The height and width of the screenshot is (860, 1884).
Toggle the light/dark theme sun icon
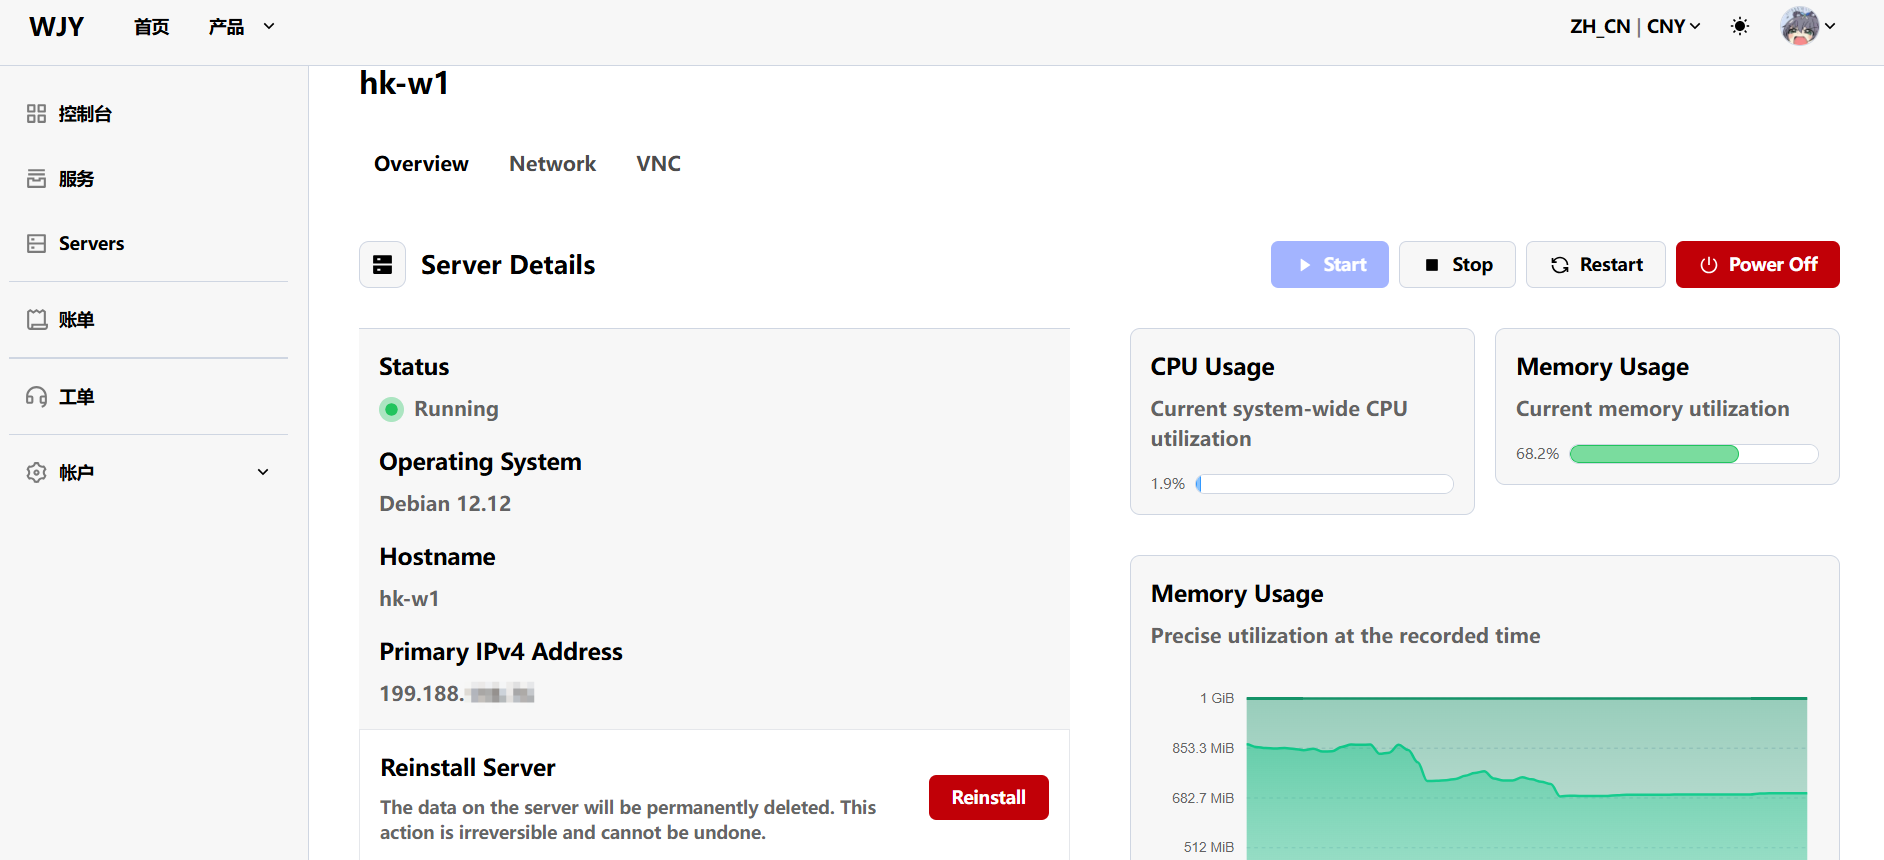tap(1740, 27)
